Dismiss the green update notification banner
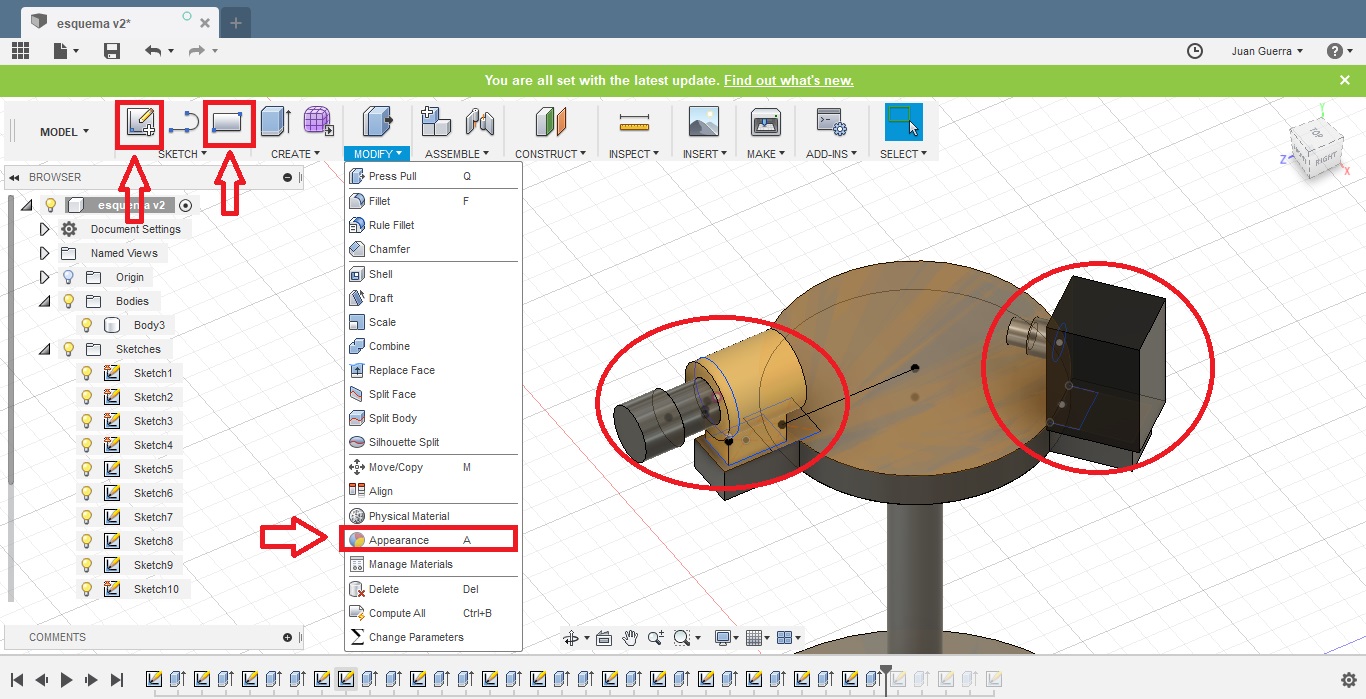The height and width of the screenshot is (699, 1366). coord(1345,80)
